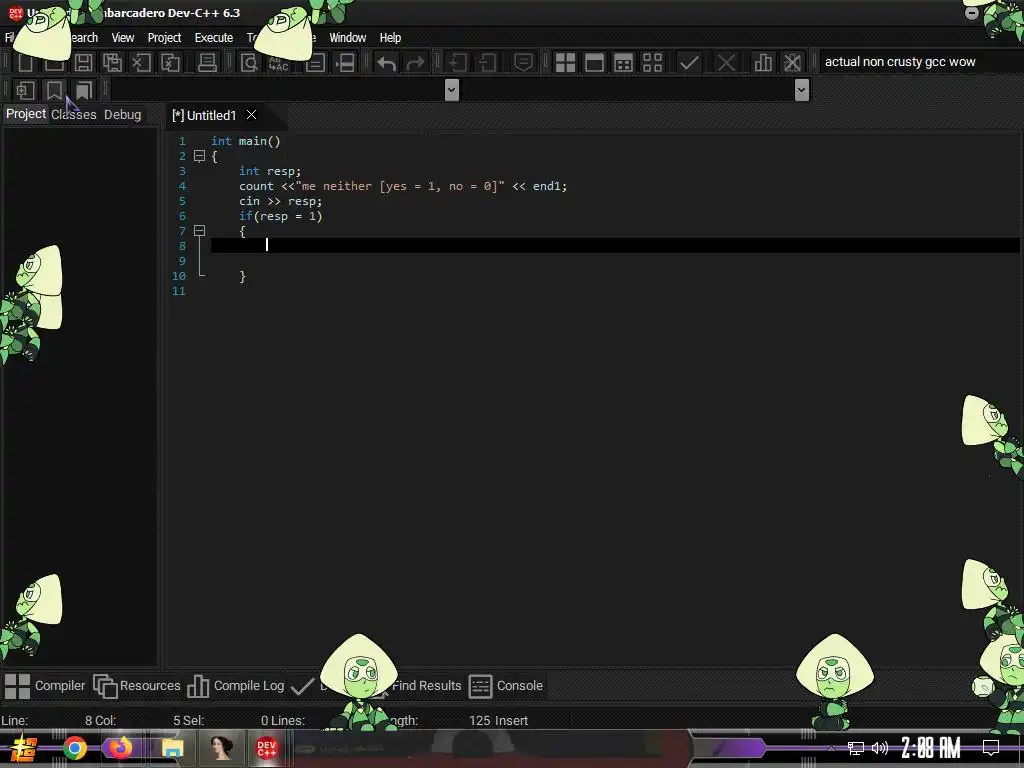Switch to the Classes side panel tab
The image size is (1024, 768).
73,114
